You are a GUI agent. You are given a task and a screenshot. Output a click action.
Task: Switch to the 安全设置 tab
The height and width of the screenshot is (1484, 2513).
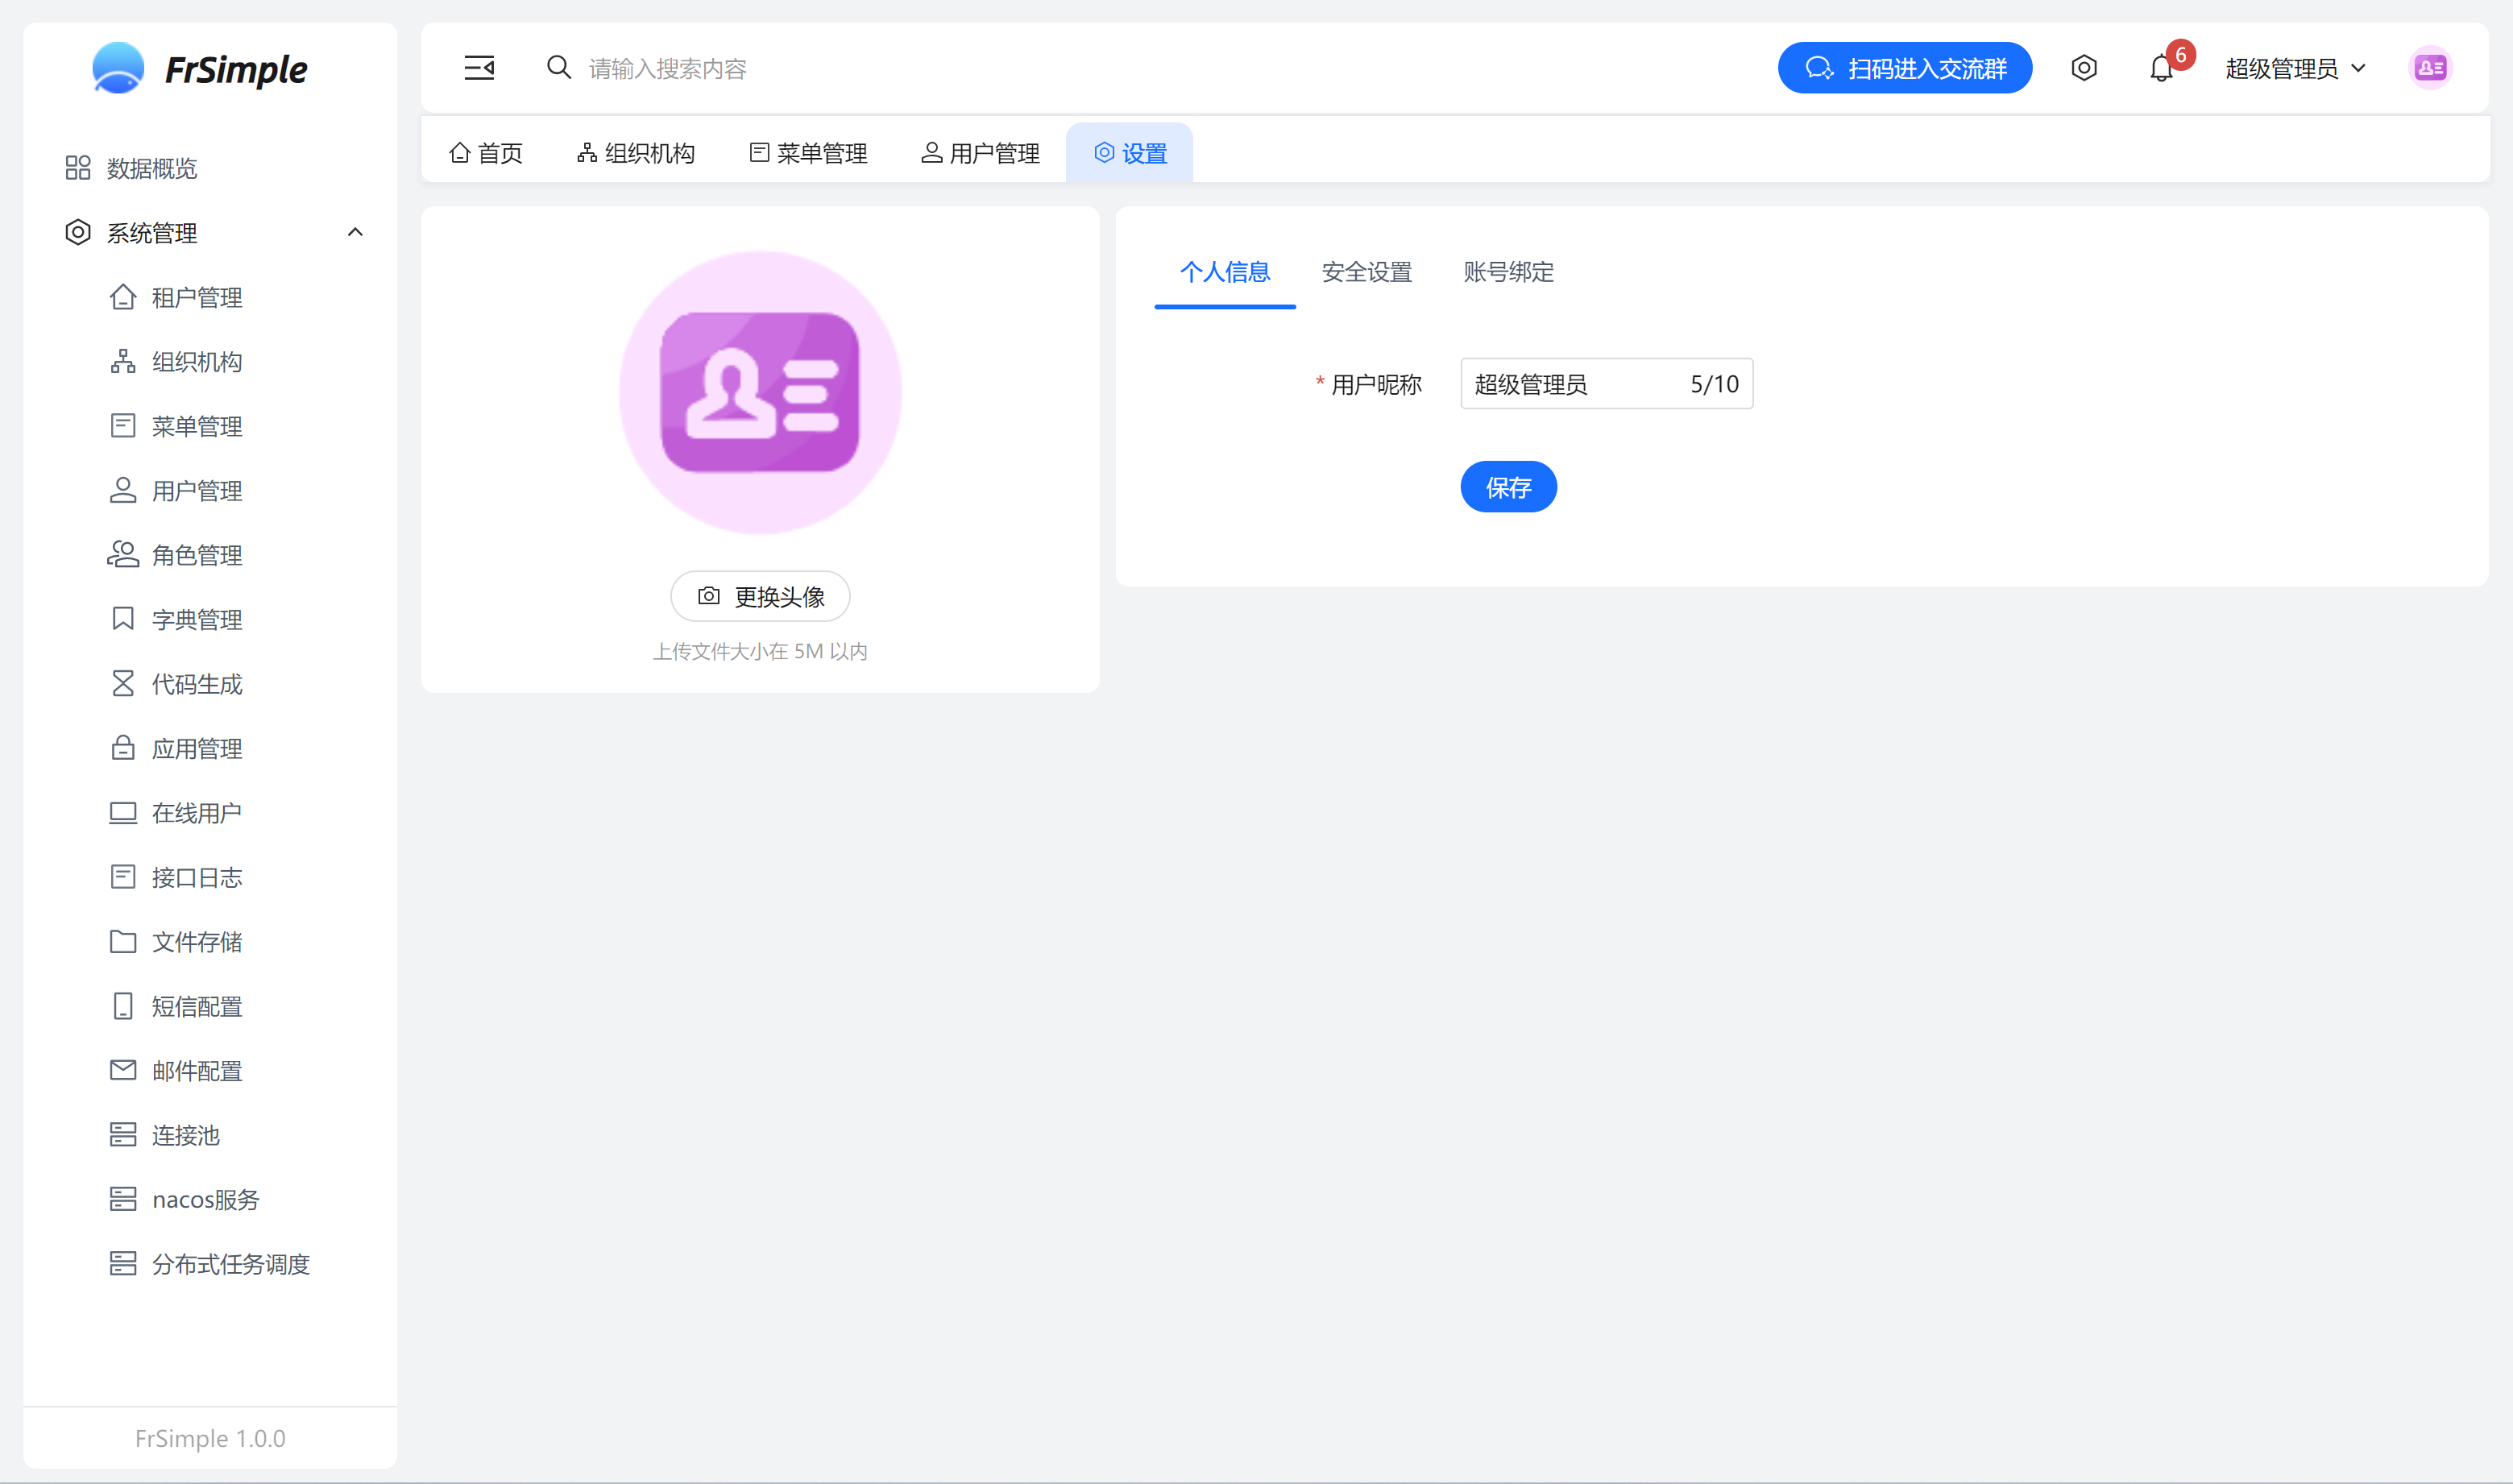pos(1366,272)
